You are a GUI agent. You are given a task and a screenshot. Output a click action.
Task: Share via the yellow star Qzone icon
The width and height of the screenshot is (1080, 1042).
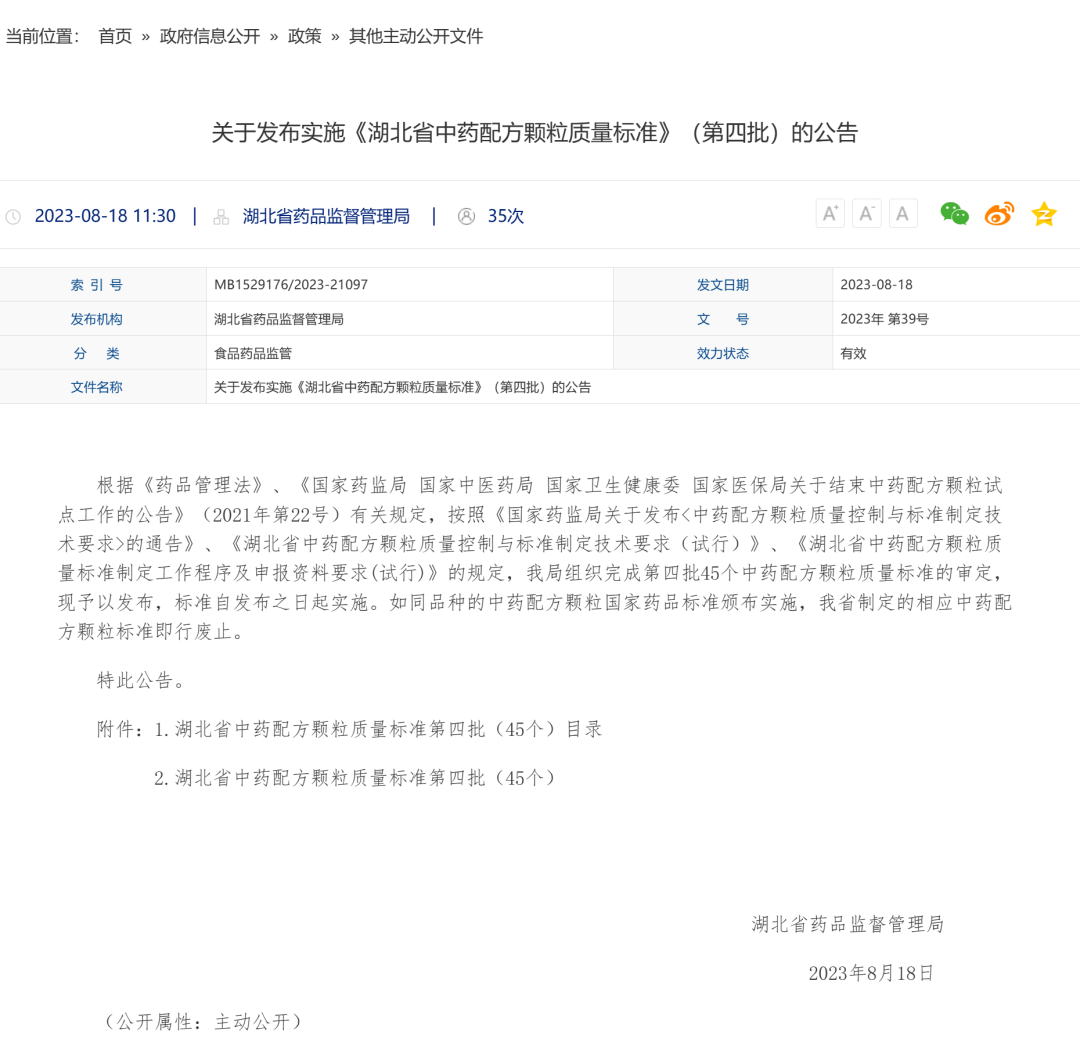tap(1044, 214)
